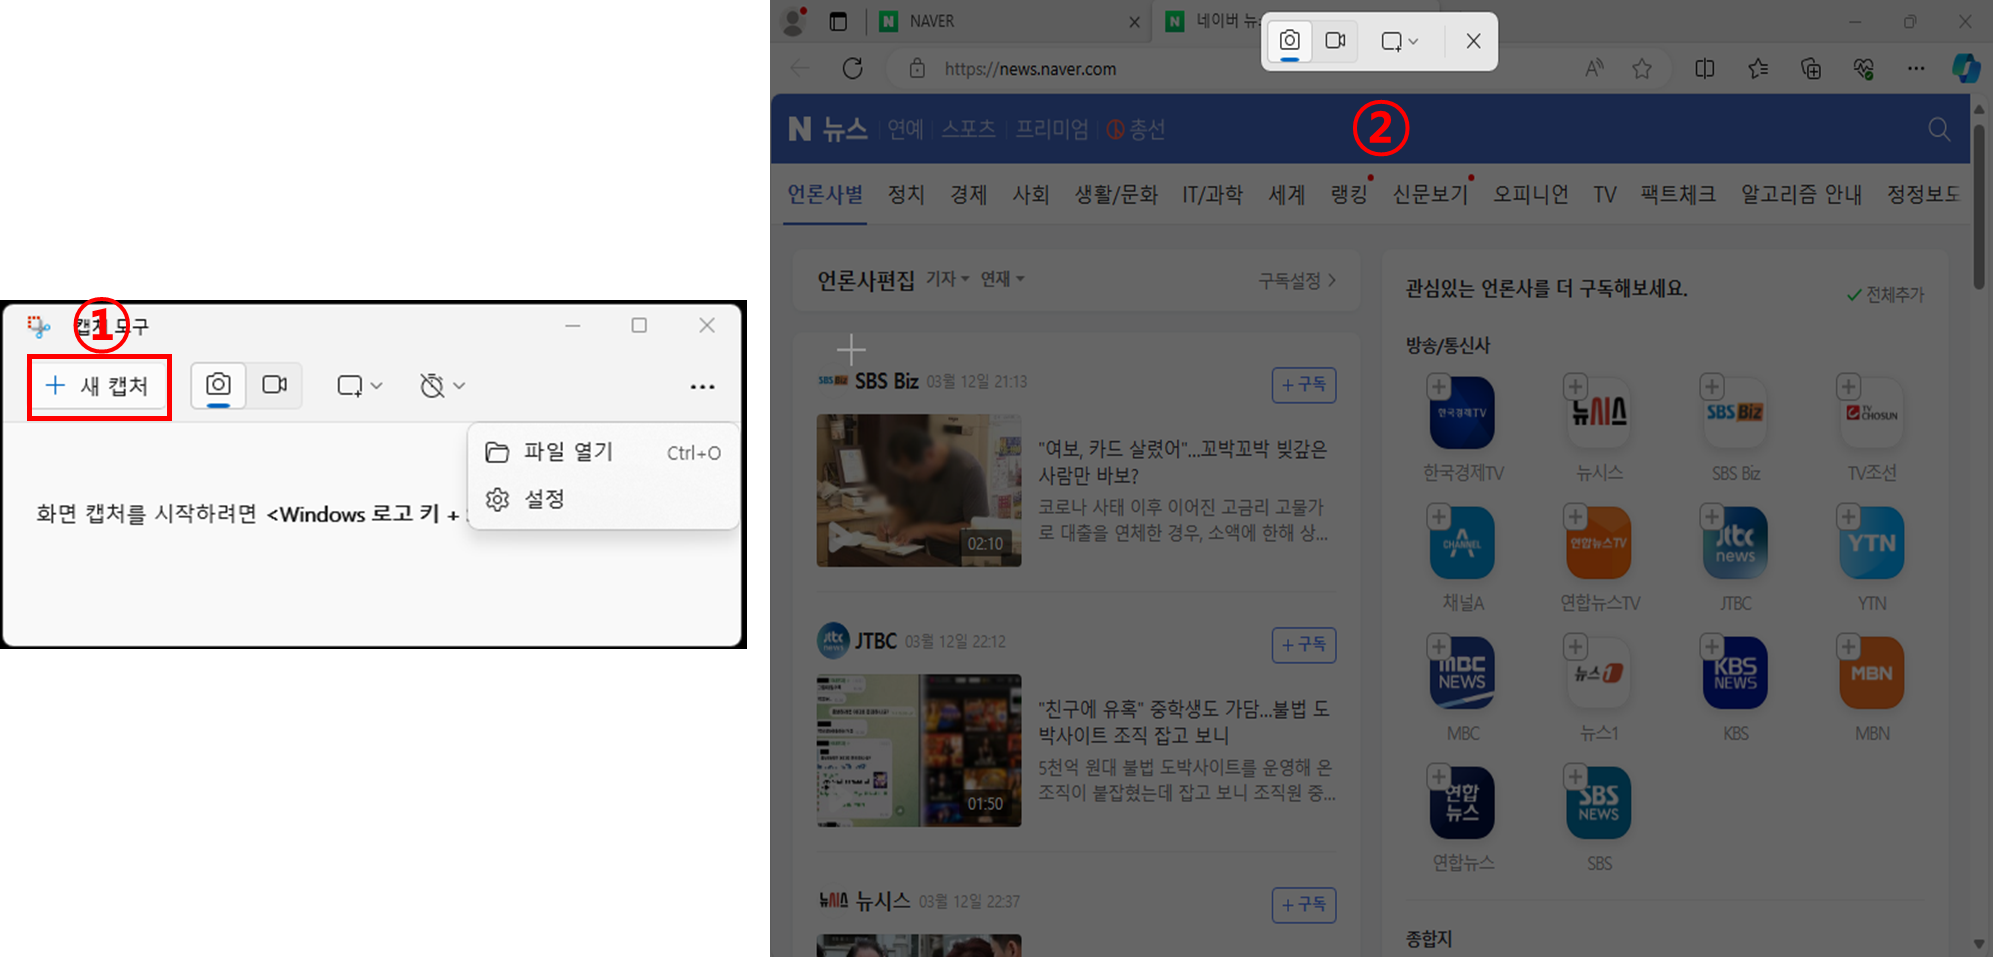Add page to favorites with the star icon
Image resolution: width=1993 pixels, height=957 pixels.
(1642, 68)
